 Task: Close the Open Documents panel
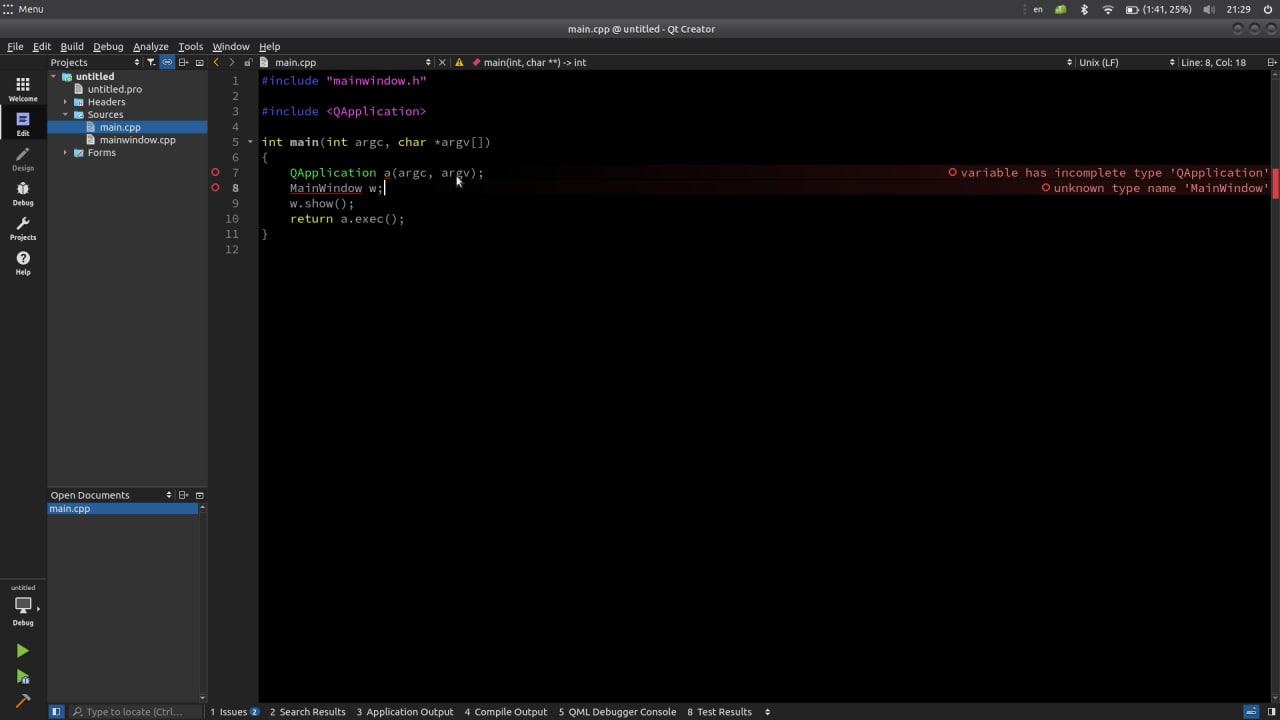pos(199,495)
